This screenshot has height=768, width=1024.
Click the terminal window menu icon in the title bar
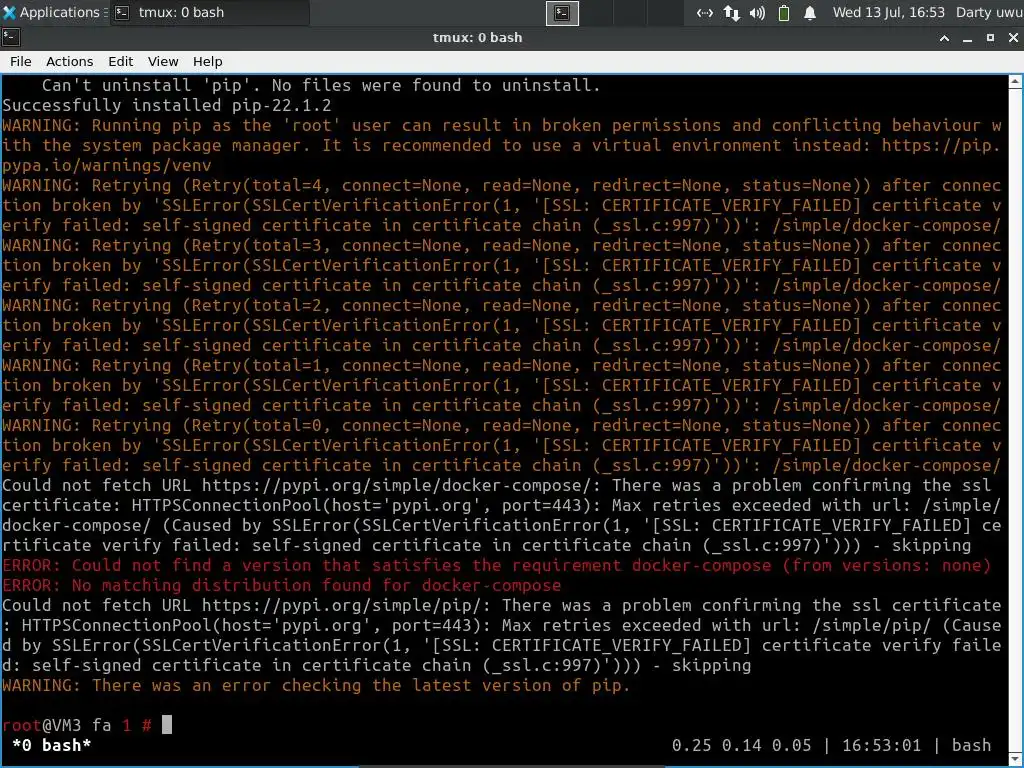coord(11,37)
